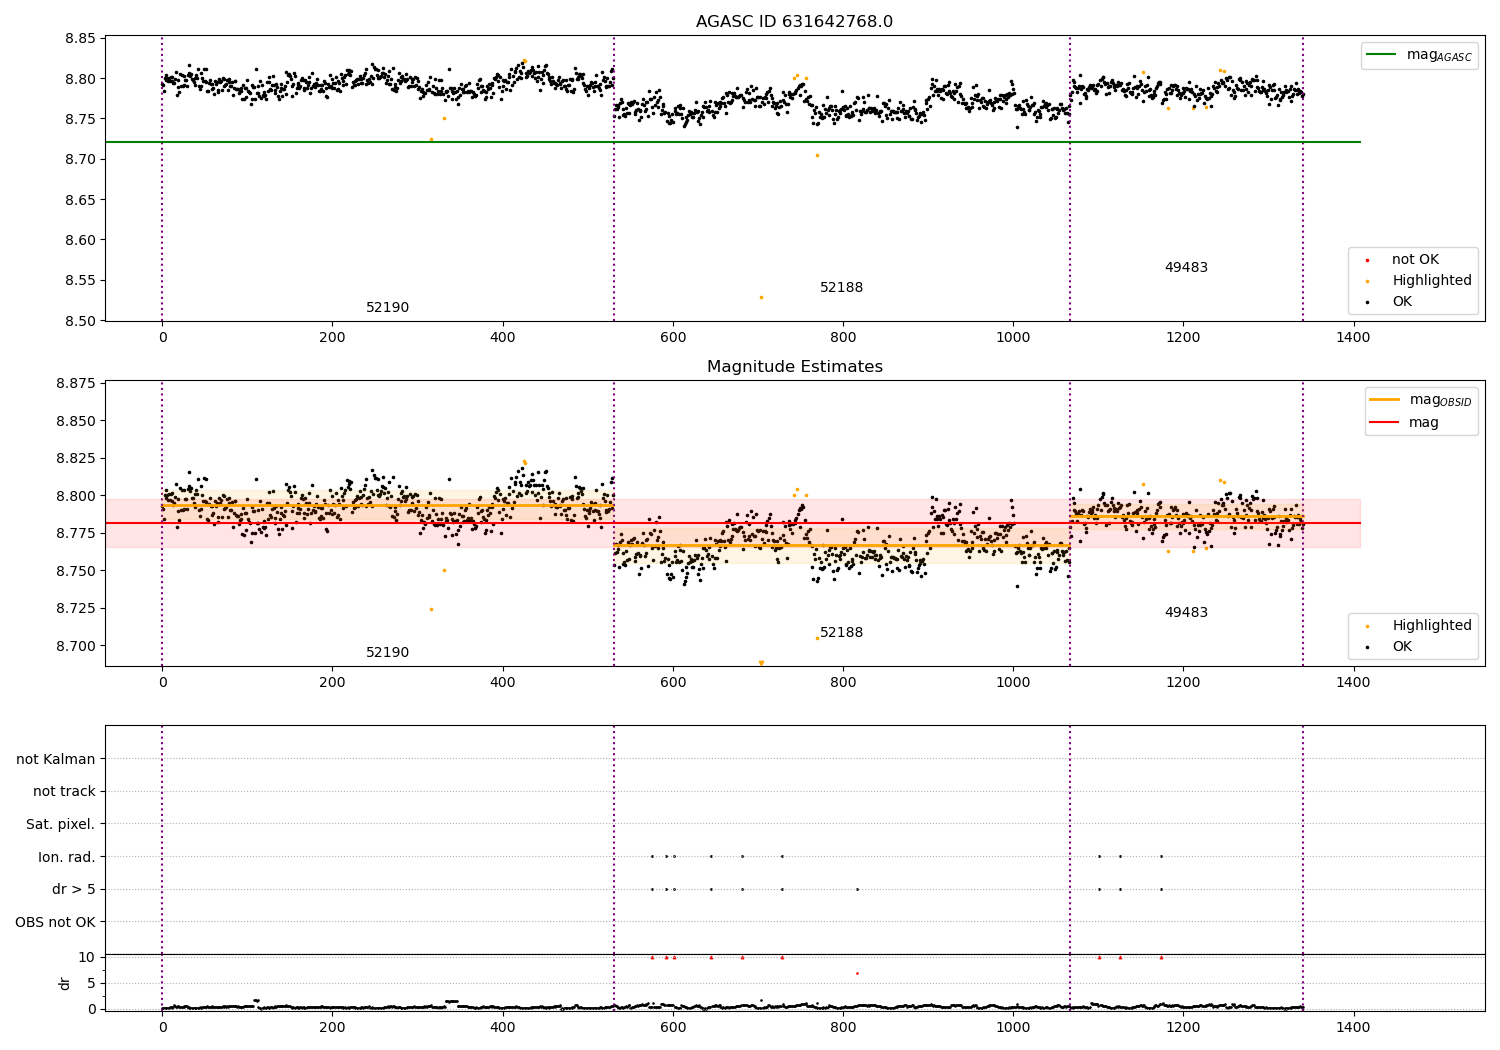This screenshot has width=1500, height=1050.
Task: Click the mag OBSID legend entry
Action: click(1420, 400)
